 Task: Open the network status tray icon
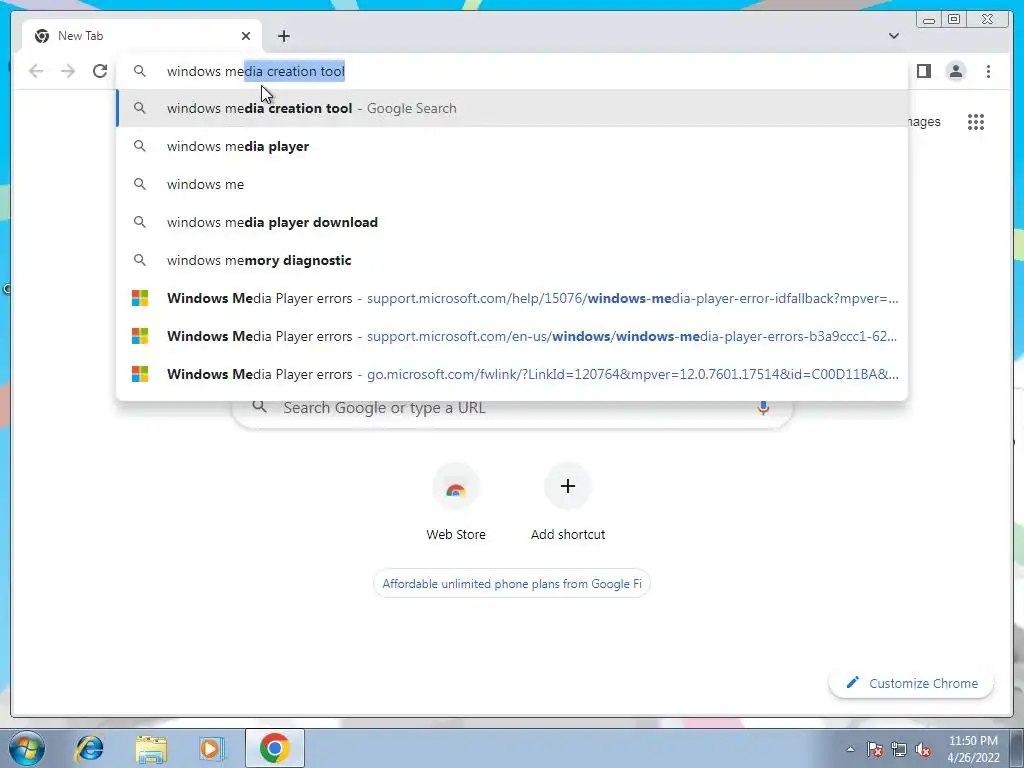point(899,749)
